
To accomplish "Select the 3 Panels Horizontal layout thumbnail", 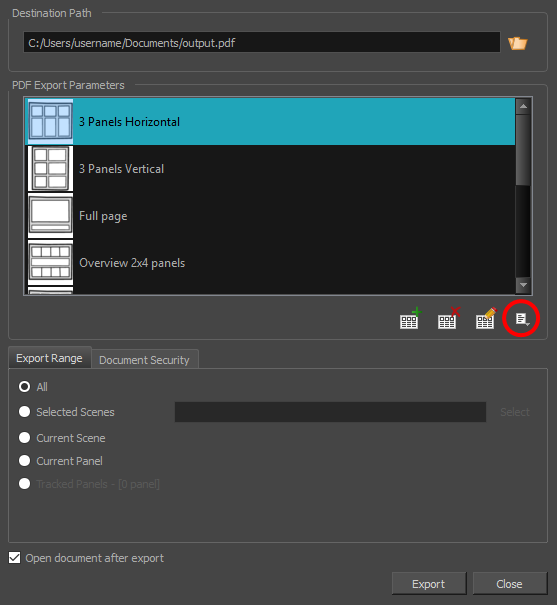I will 51,122.
